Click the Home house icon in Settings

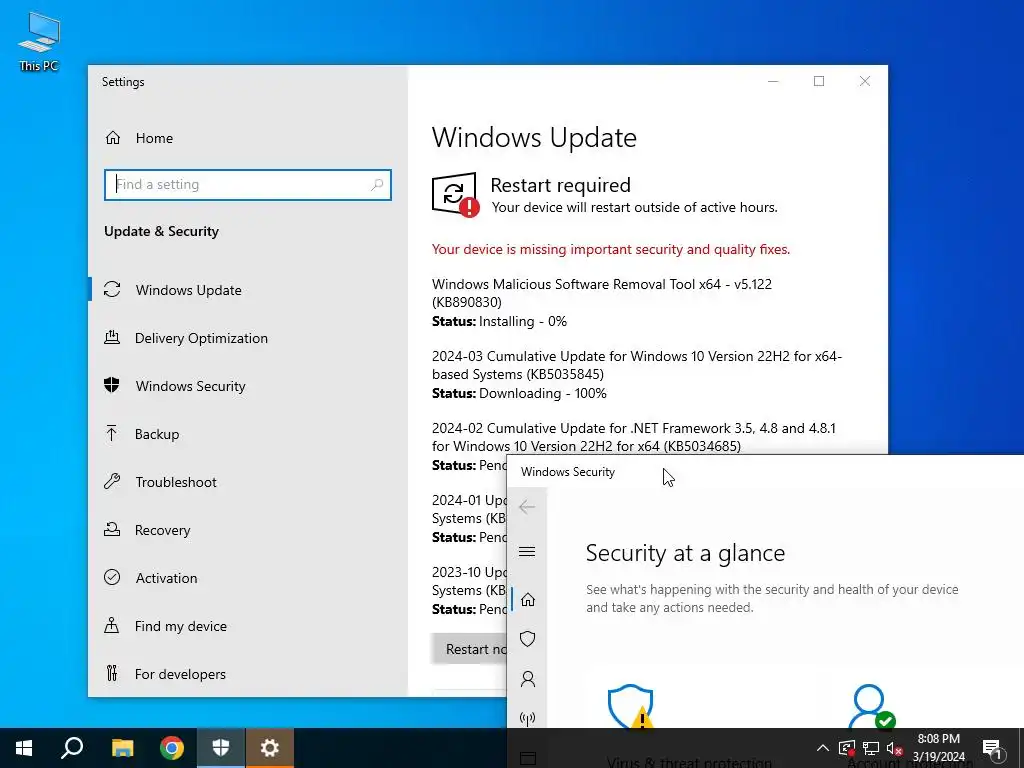pos(113,138)
